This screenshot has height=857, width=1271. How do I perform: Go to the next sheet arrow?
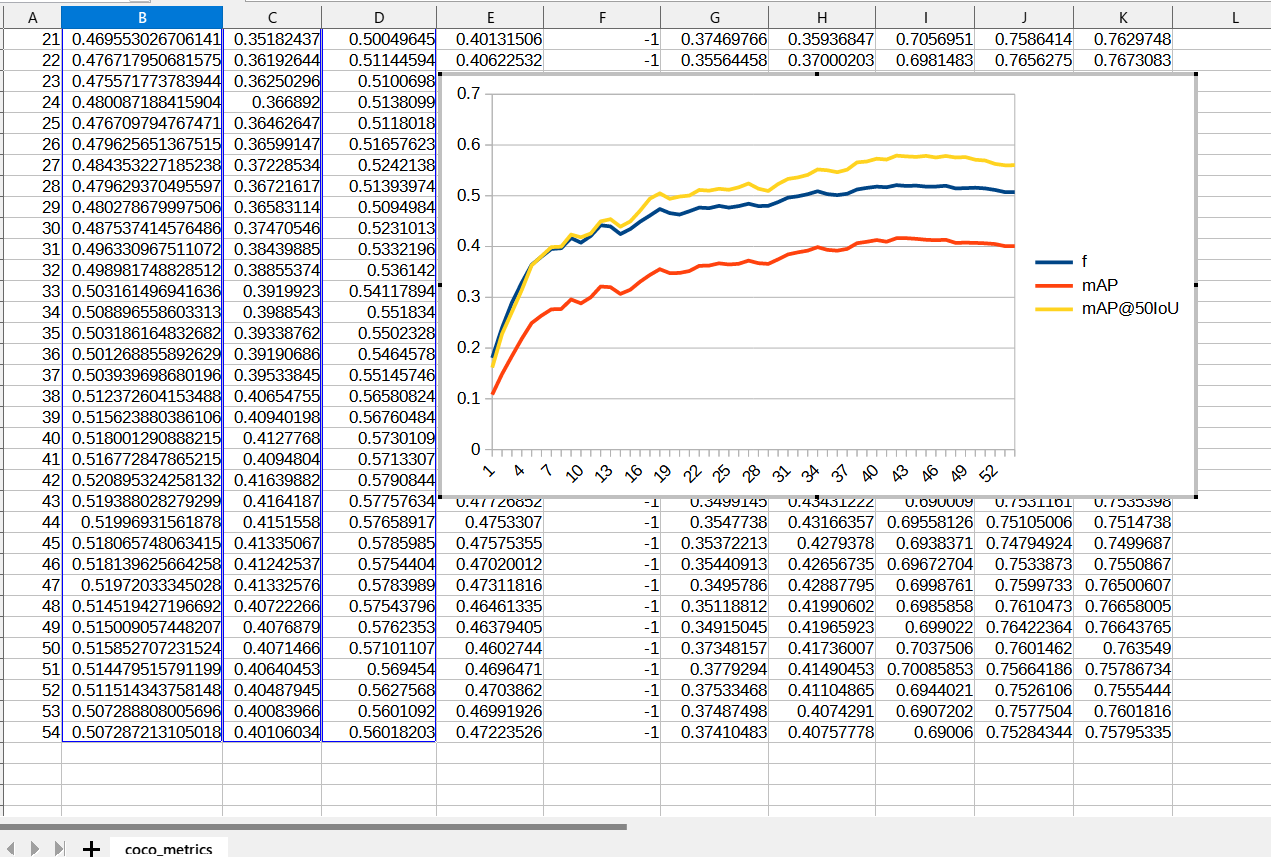click(35, 848)
